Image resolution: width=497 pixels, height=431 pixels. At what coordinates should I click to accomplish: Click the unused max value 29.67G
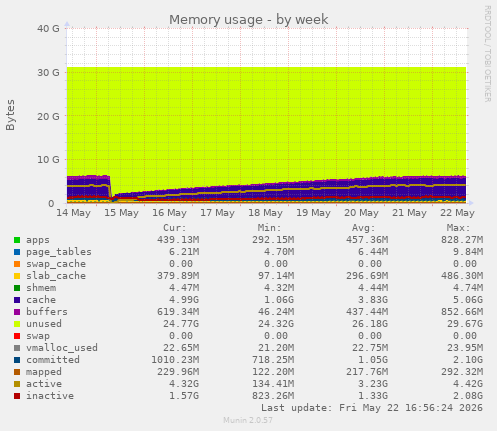pos(465,324)
